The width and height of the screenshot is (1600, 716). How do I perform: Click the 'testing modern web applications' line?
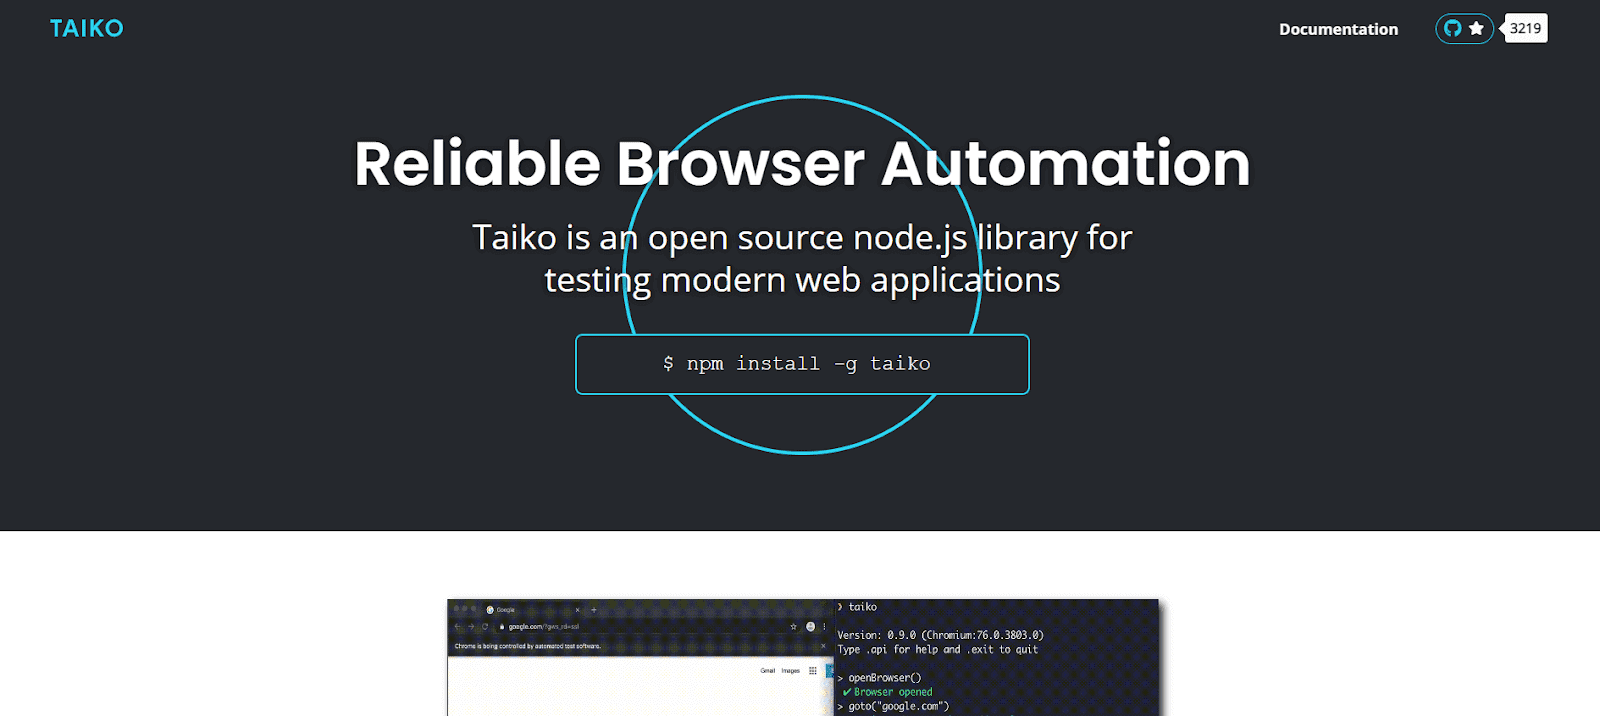802,281
